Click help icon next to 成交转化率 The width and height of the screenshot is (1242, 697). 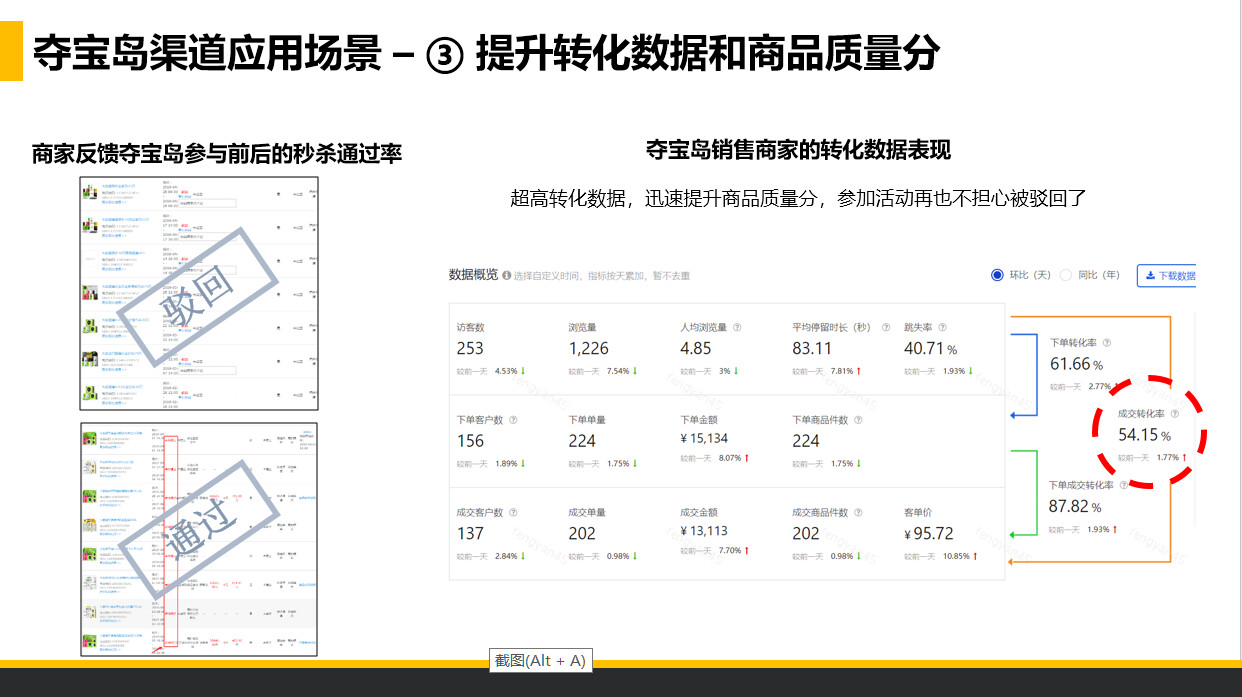click(1174, 413)
